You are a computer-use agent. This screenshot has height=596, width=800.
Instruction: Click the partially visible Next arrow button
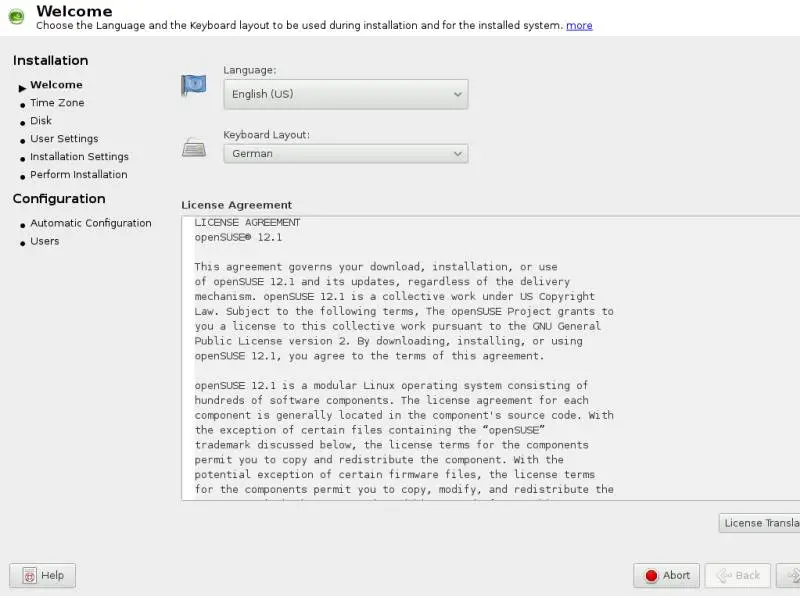coord(788,576)
